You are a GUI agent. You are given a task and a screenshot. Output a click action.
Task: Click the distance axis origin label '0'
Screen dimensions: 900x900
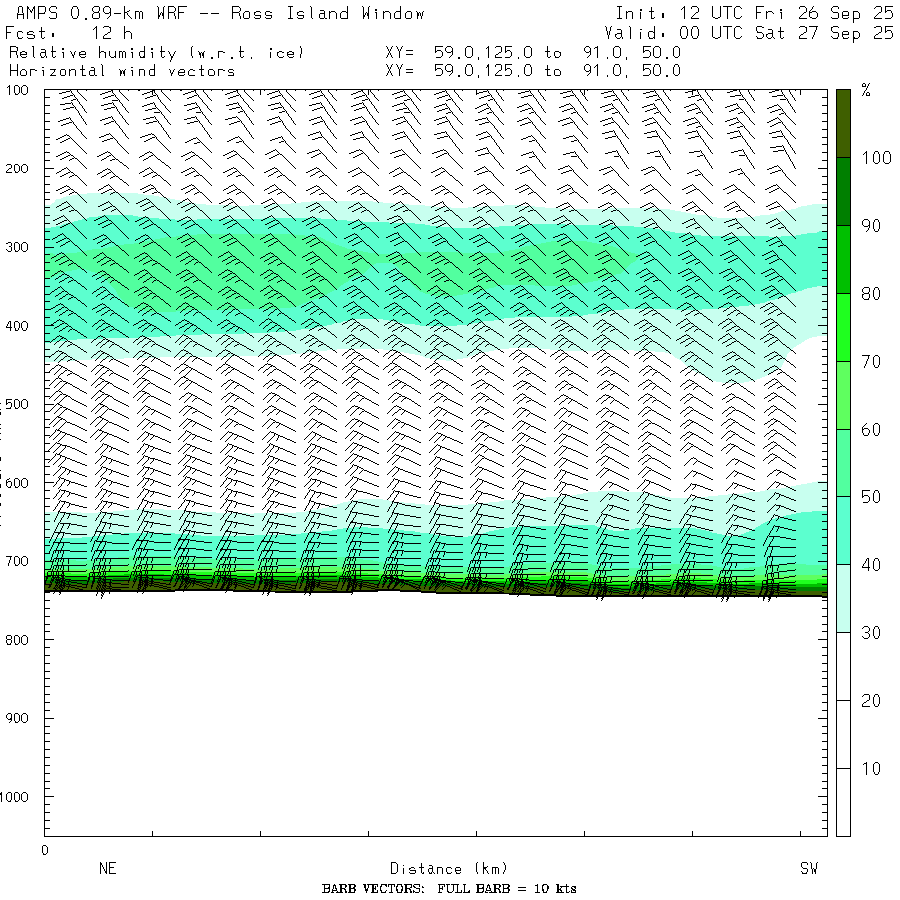tap(45, 851)
